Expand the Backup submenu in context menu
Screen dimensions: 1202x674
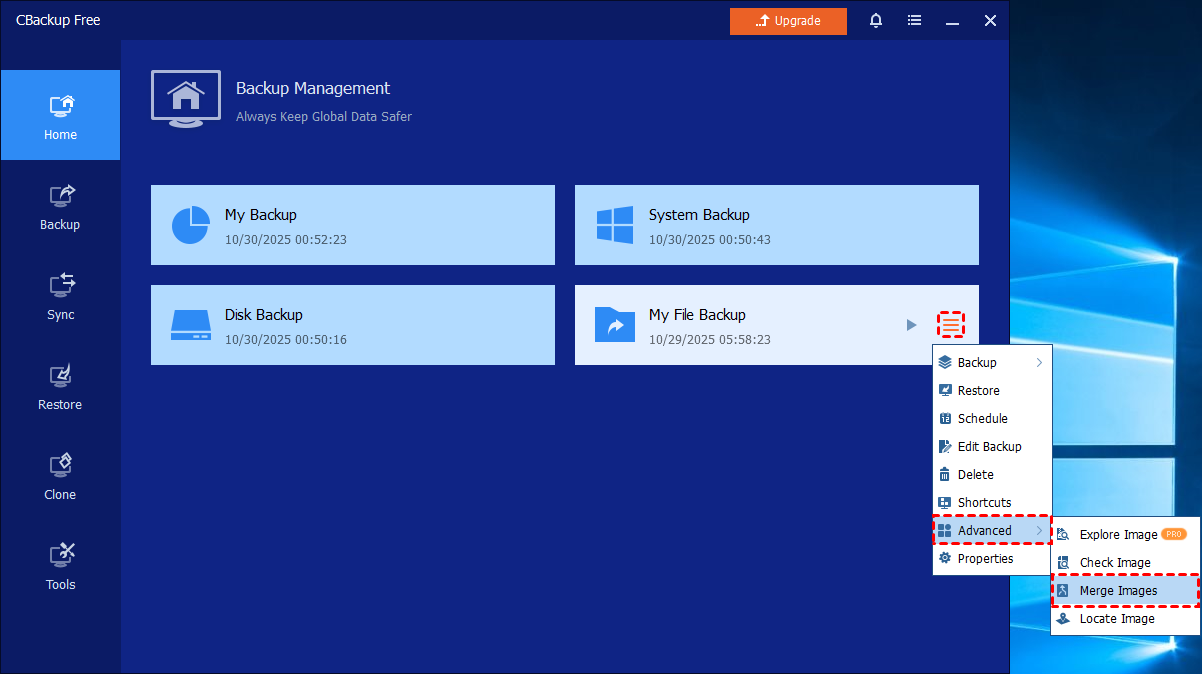coord(991,363)
